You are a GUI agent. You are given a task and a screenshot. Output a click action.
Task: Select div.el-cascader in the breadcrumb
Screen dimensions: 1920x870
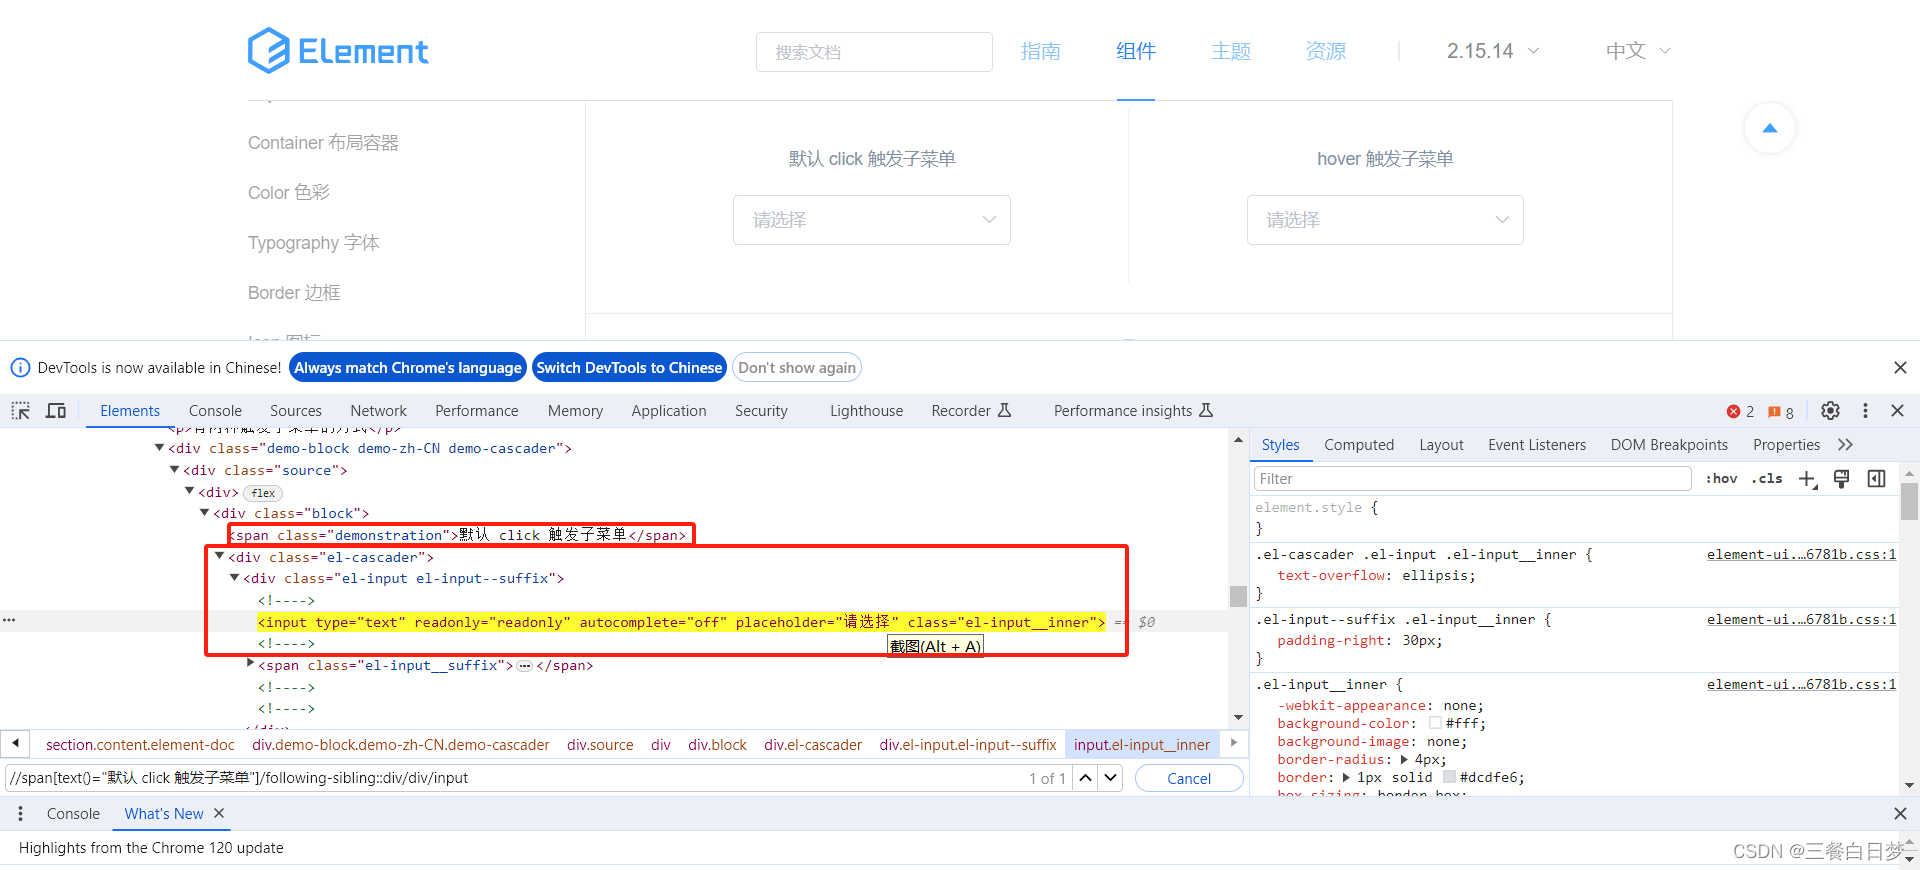point(813,745)
